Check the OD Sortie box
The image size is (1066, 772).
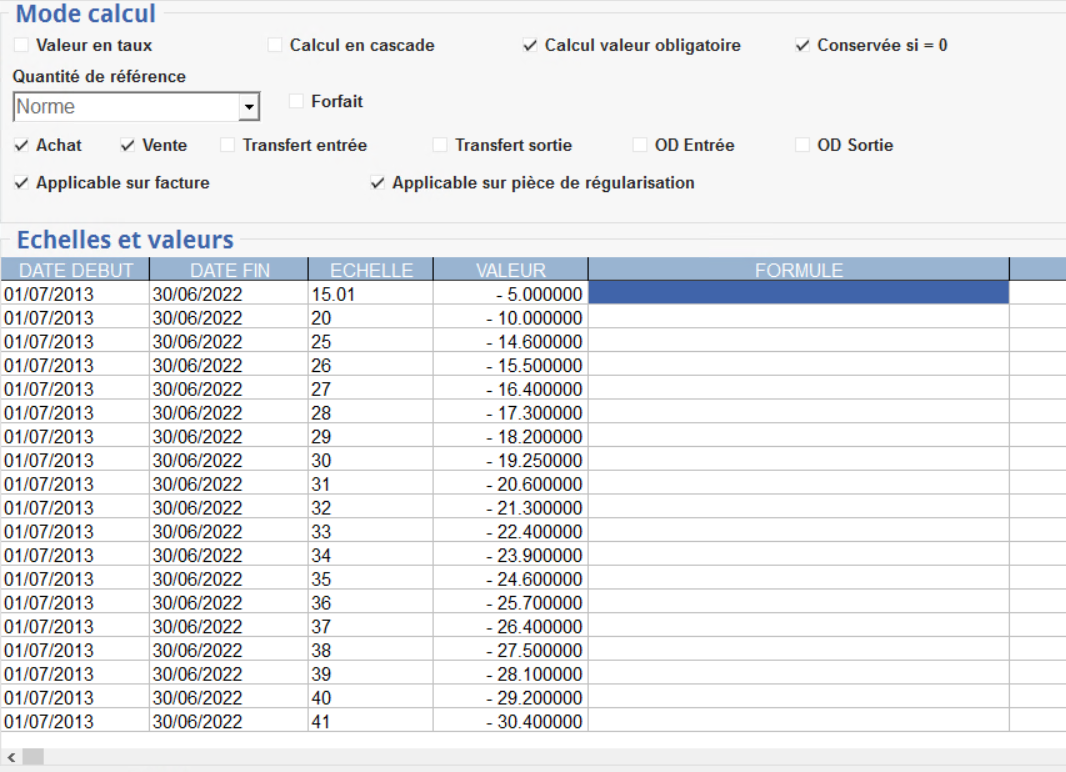[x=802, y=145]
